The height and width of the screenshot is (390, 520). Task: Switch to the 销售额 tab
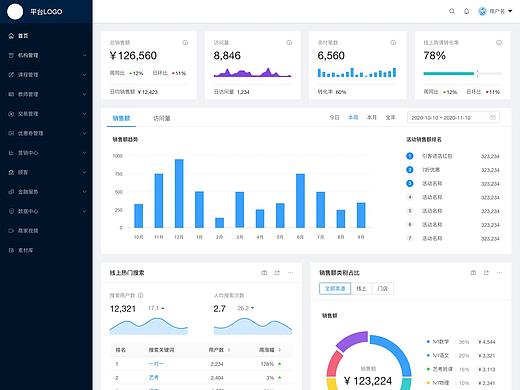click(x=121, y=118)
